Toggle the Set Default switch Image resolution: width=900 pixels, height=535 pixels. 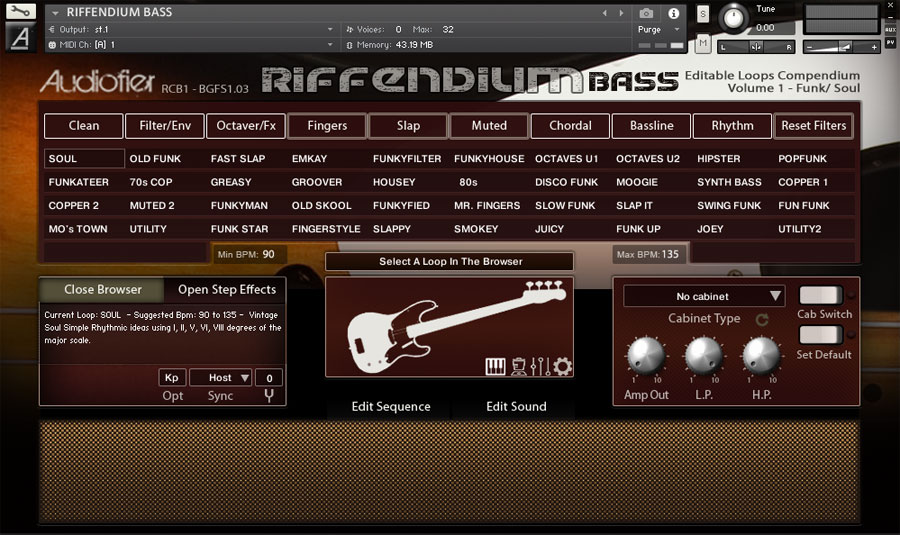click(820, 335)
